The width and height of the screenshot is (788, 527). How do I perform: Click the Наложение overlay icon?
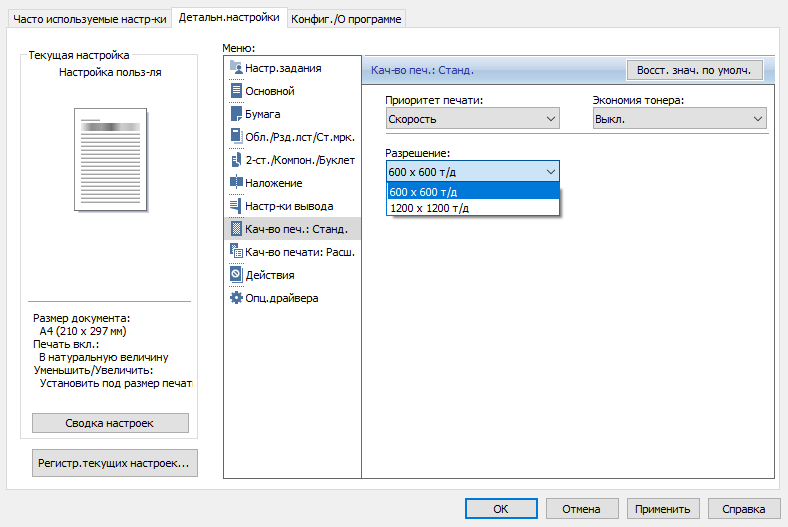click(237, 183)
